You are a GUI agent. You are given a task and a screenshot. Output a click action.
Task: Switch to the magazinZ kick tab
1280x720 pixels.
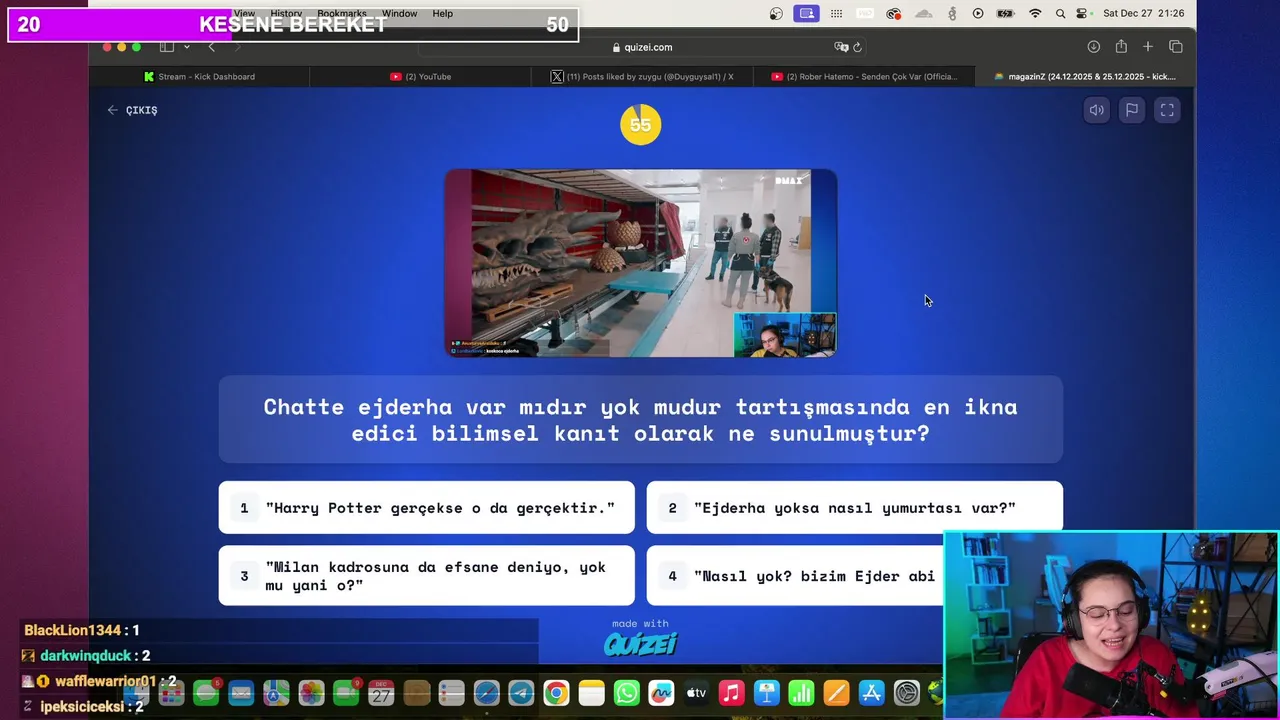point(1085,76)
